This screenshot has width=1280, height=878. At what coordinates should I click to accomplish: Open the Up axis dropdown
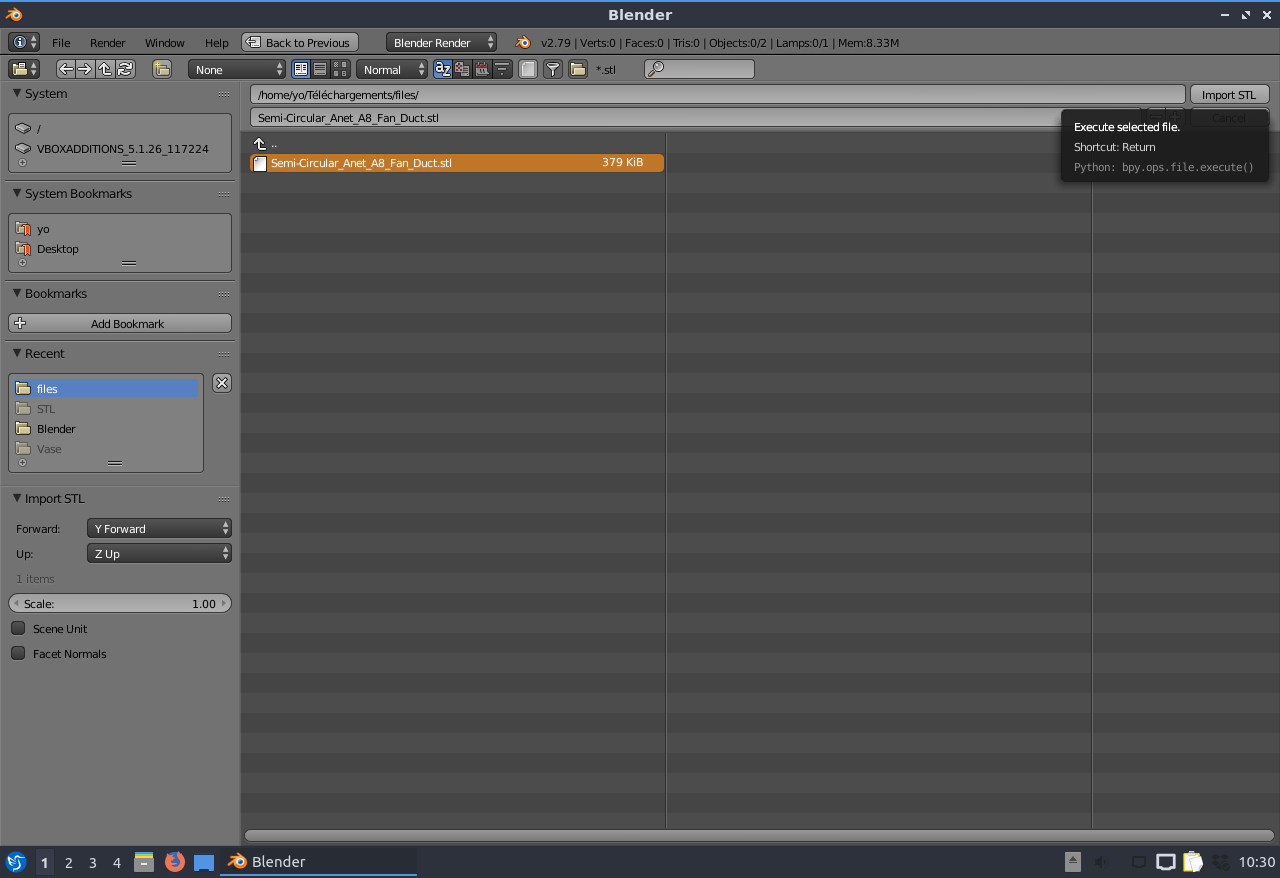click(x=159, y=553)
